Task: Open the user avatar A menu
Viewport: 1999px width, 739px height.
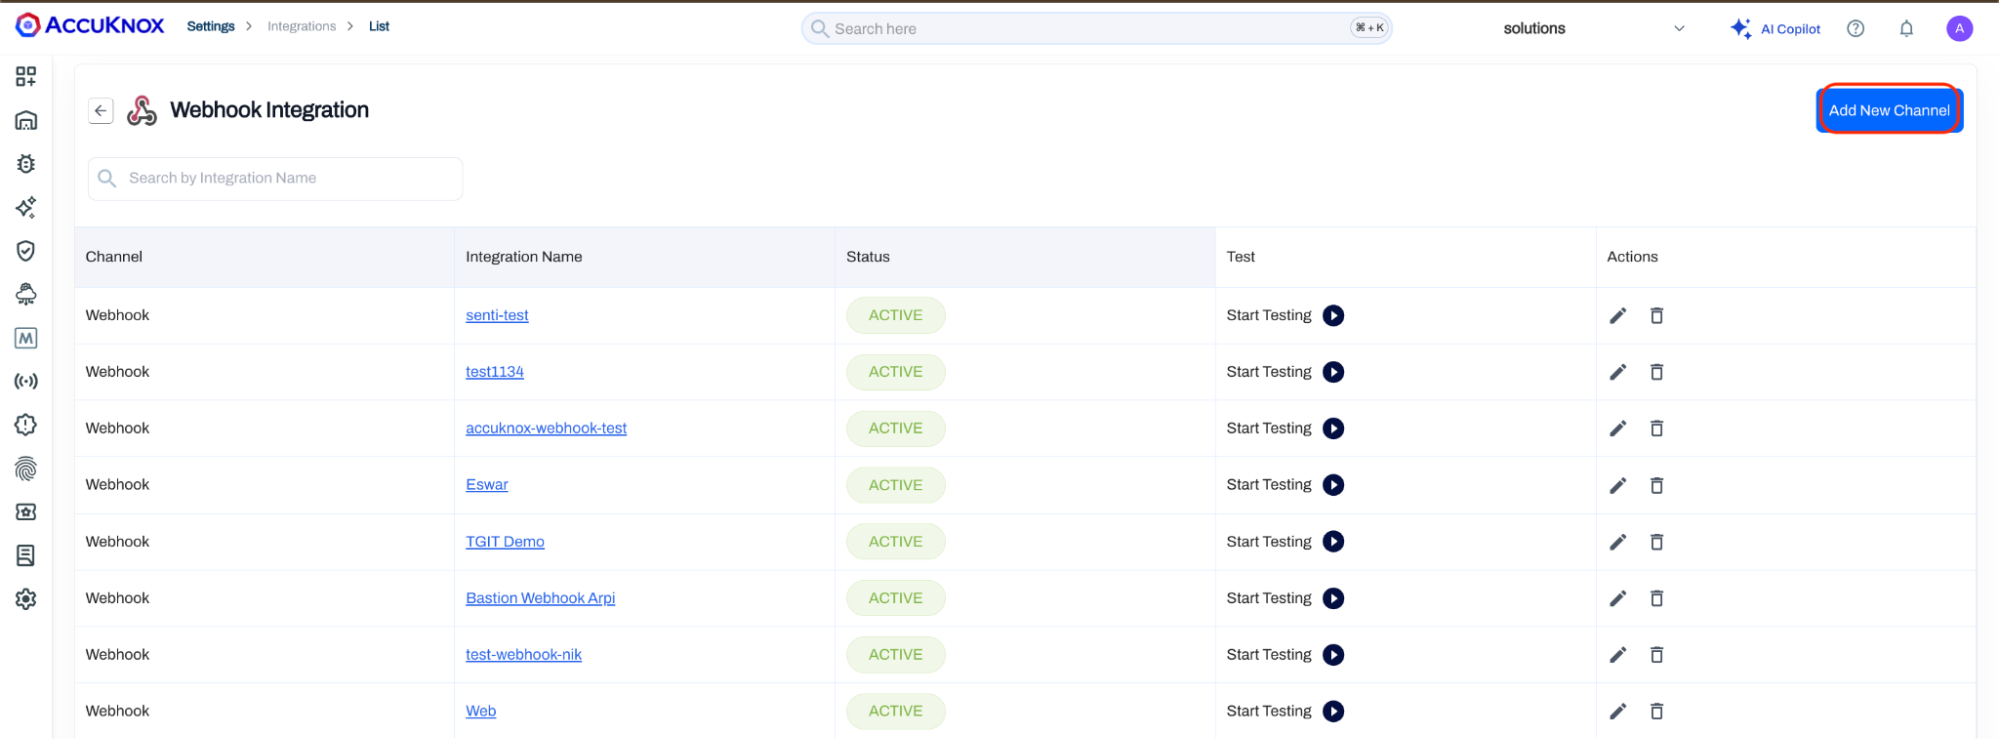Action: click(x=1959, y=29)
